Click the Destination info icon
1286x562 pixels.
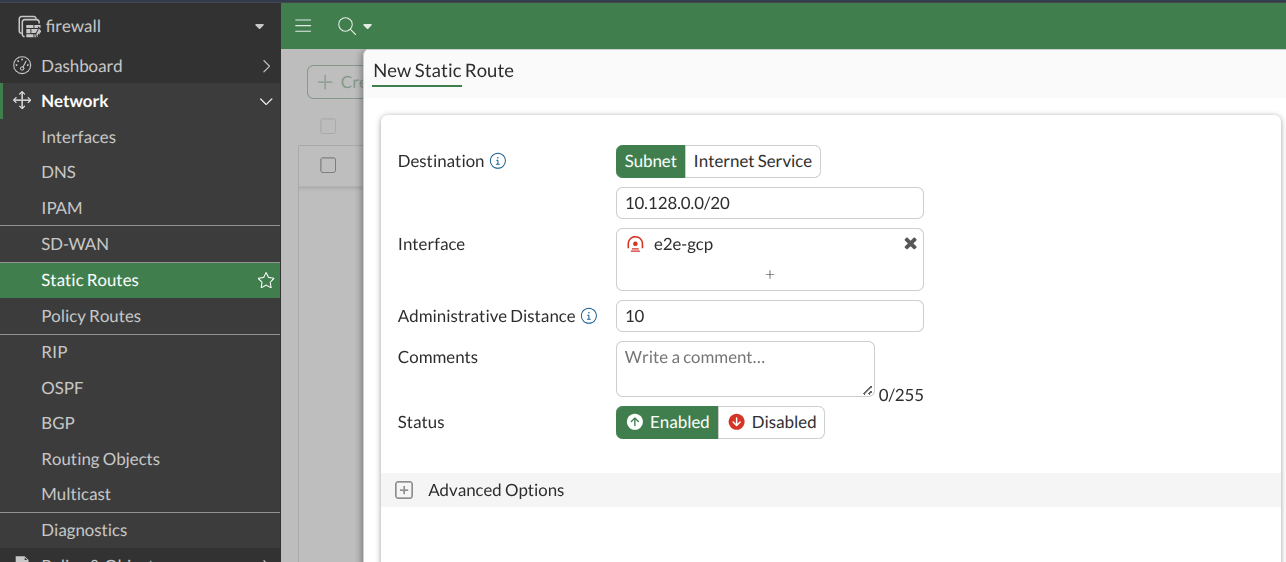coord(498,161)
